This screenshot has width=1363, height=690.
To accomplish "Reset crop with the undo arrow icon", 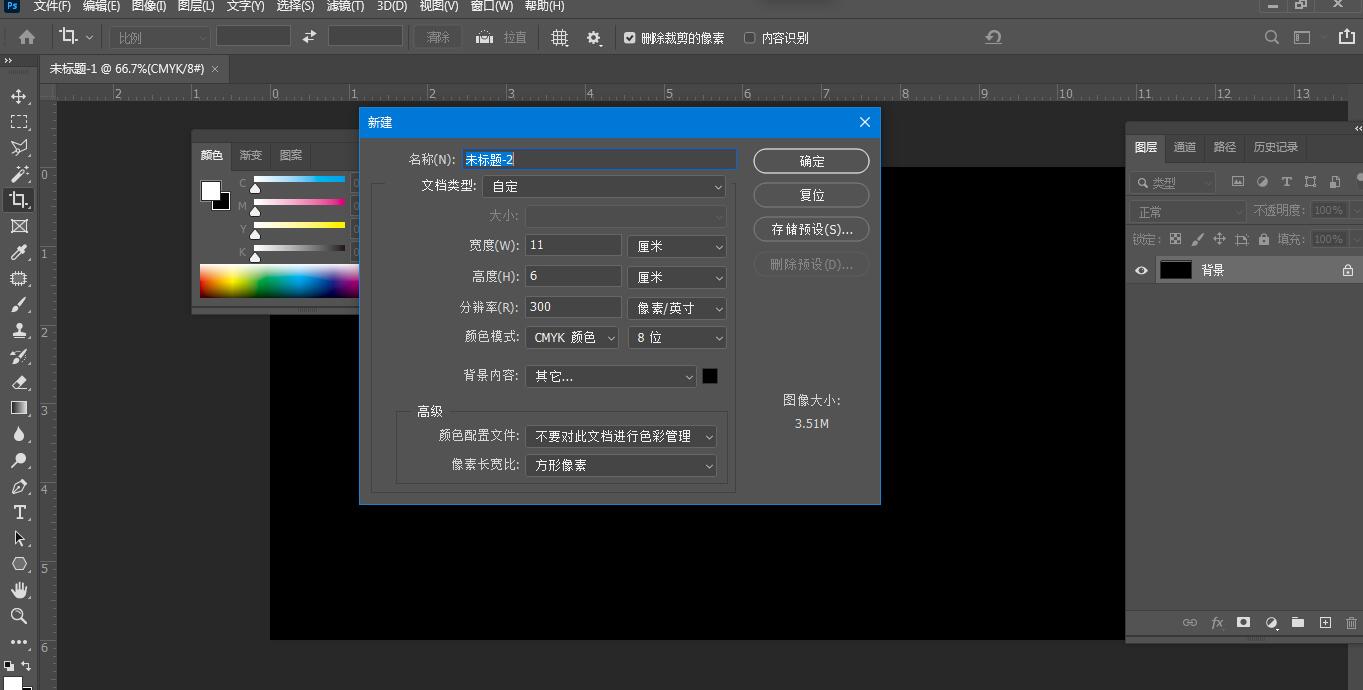I will point(993,37).
